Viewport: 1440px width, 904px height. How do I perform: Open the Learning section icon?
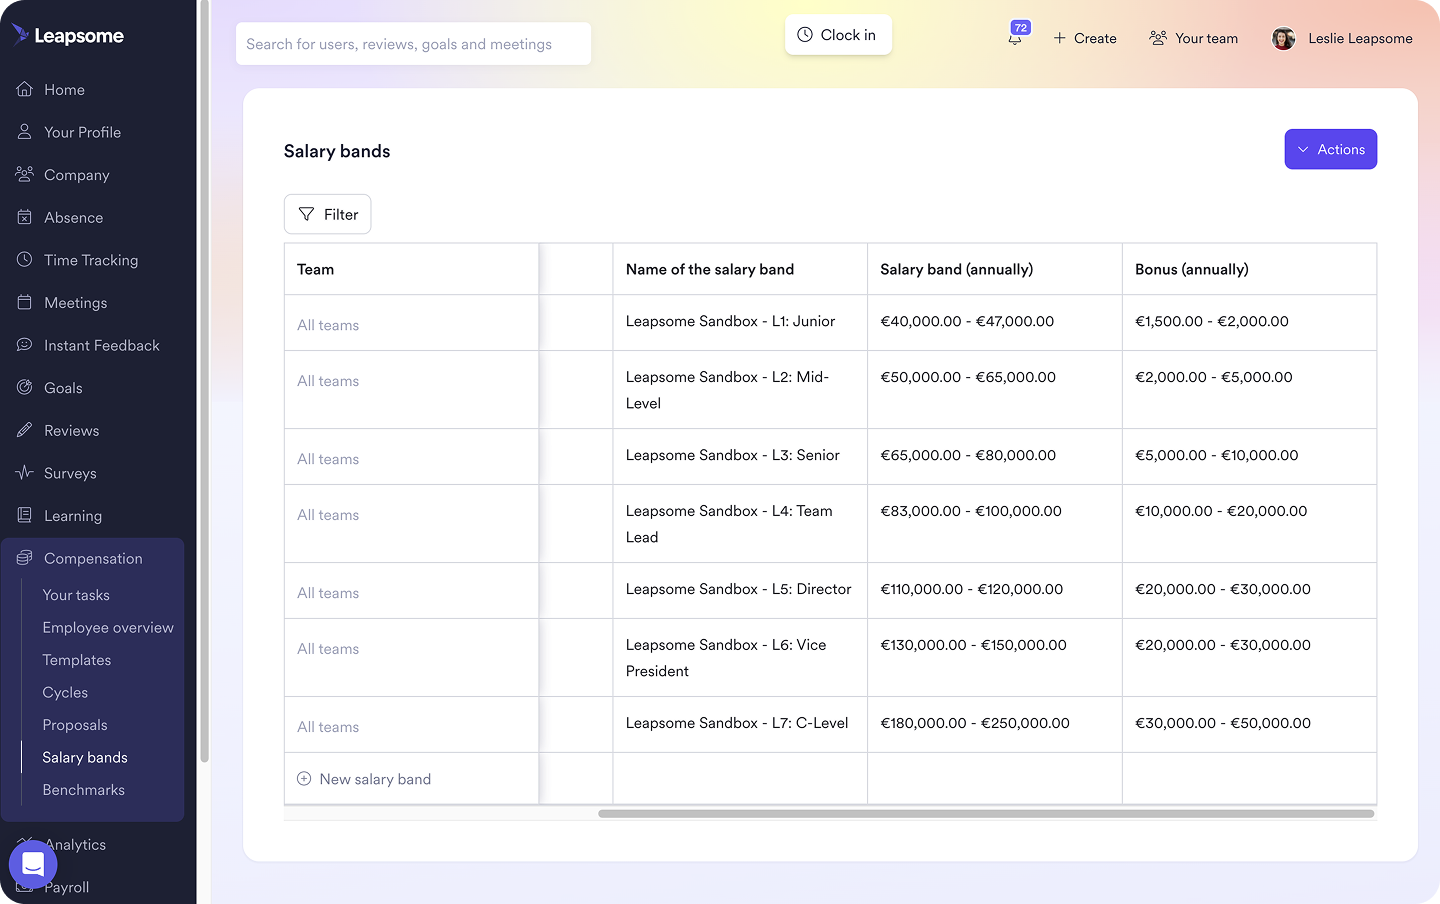click(24, 515)
